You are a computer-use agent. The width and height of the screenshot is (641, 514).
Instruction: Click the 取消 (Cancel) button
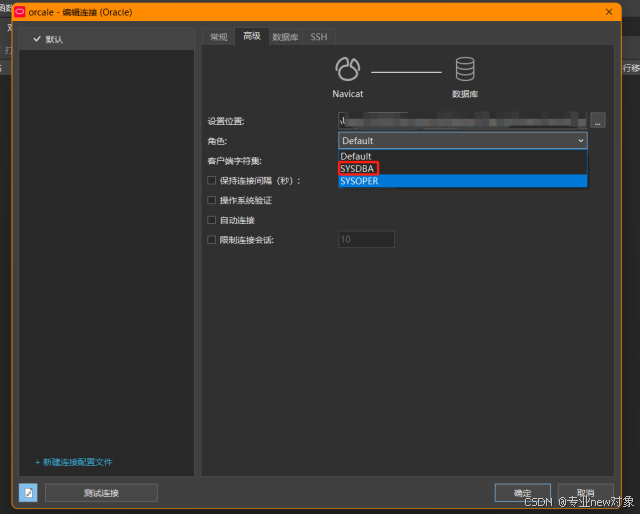585,493
